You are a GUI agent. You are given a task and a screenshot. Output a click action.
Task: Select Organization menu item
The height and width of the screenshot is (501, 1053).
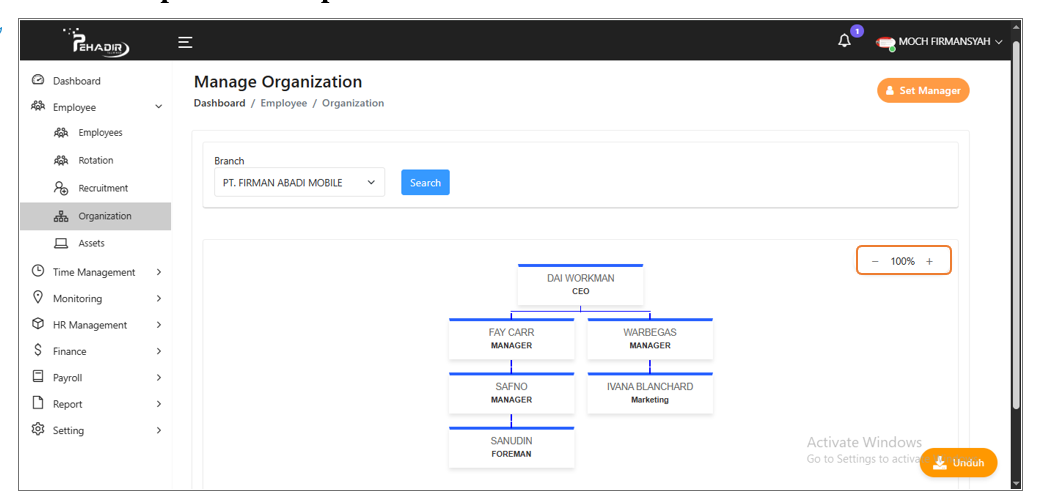pyautogui.click(x=104, y=216)
